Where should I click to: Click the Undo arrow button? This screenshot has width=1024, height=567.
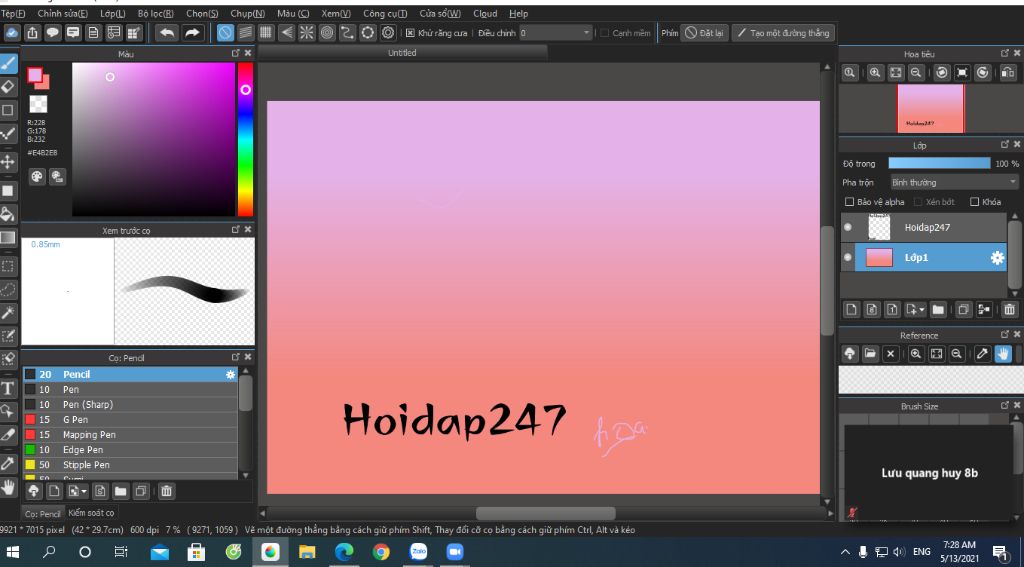click(167, 33)
